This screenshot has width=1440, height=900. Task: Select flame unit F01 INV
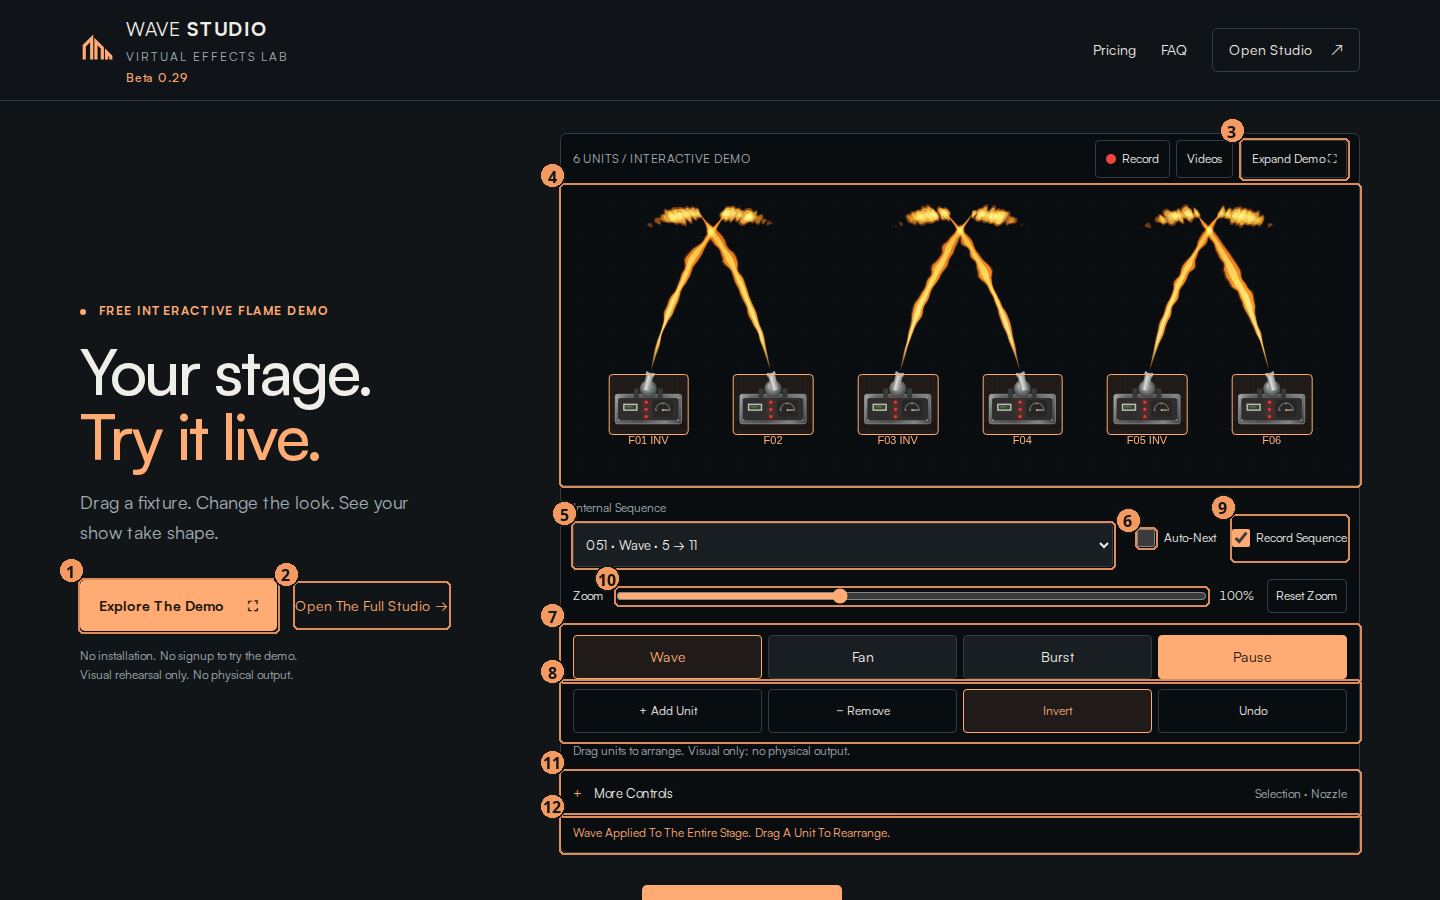click(648, 404)
